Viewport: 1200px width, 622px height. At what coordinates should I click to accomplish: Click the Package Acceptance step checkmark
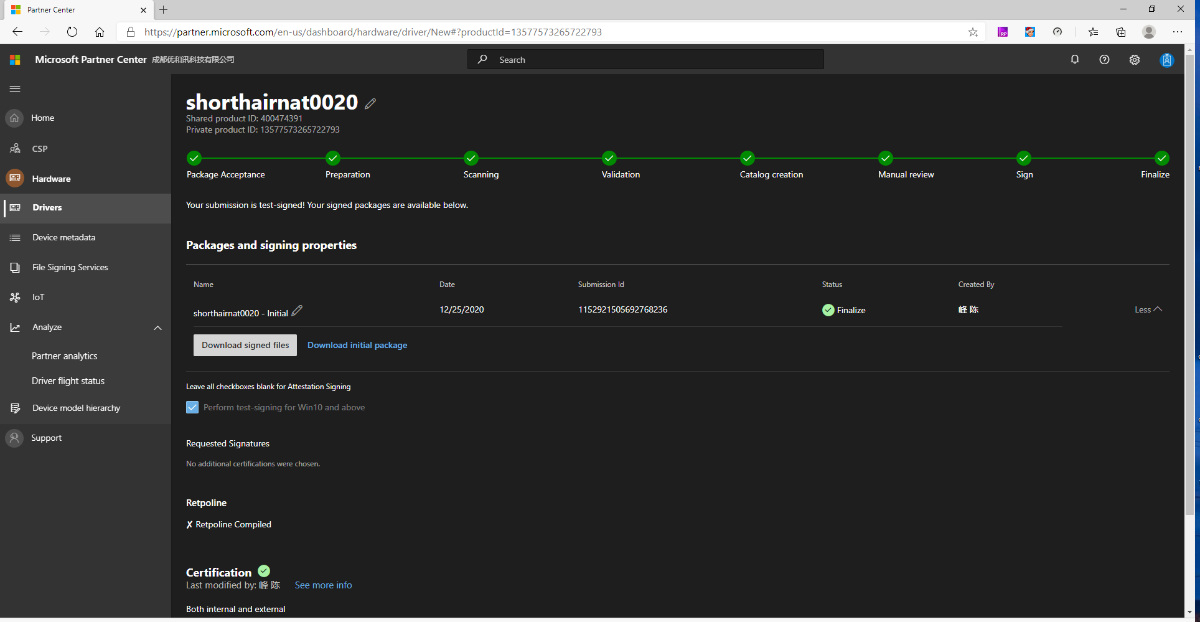coord(194,158)
